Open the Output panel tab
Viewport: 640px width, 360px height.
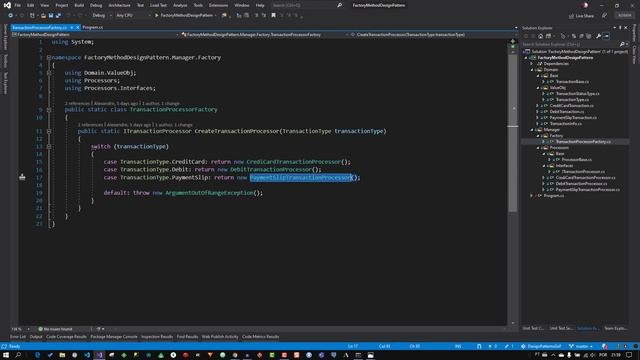pos(36,337)
